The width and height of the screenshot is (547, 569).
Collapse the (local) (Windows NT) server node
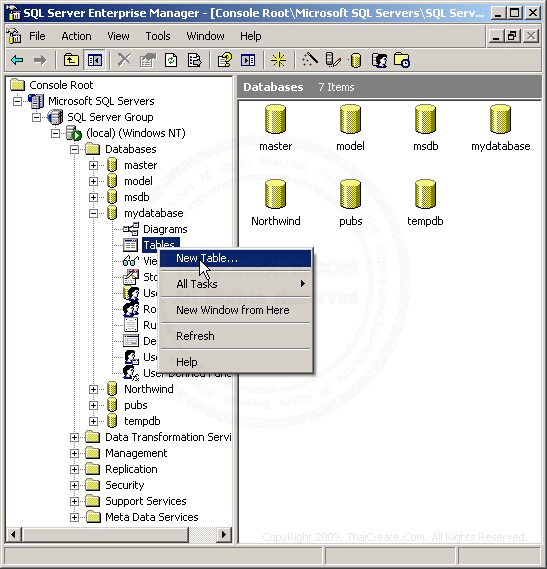(55, 133)
